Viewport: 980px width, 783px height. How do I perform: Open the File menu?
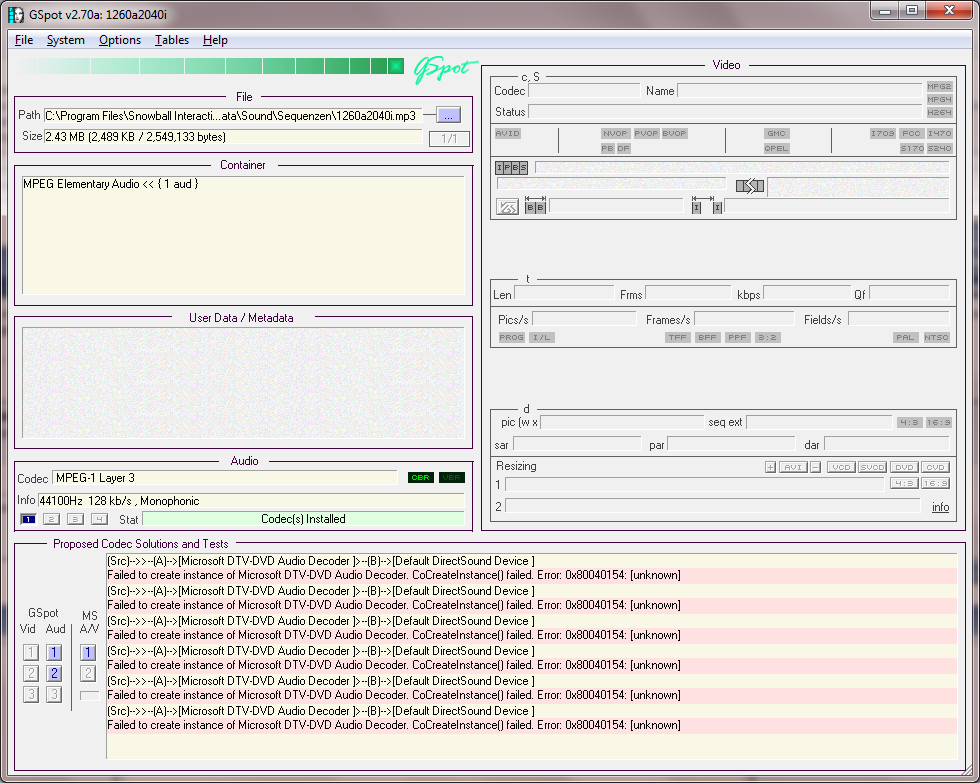(x=24, y=40)
